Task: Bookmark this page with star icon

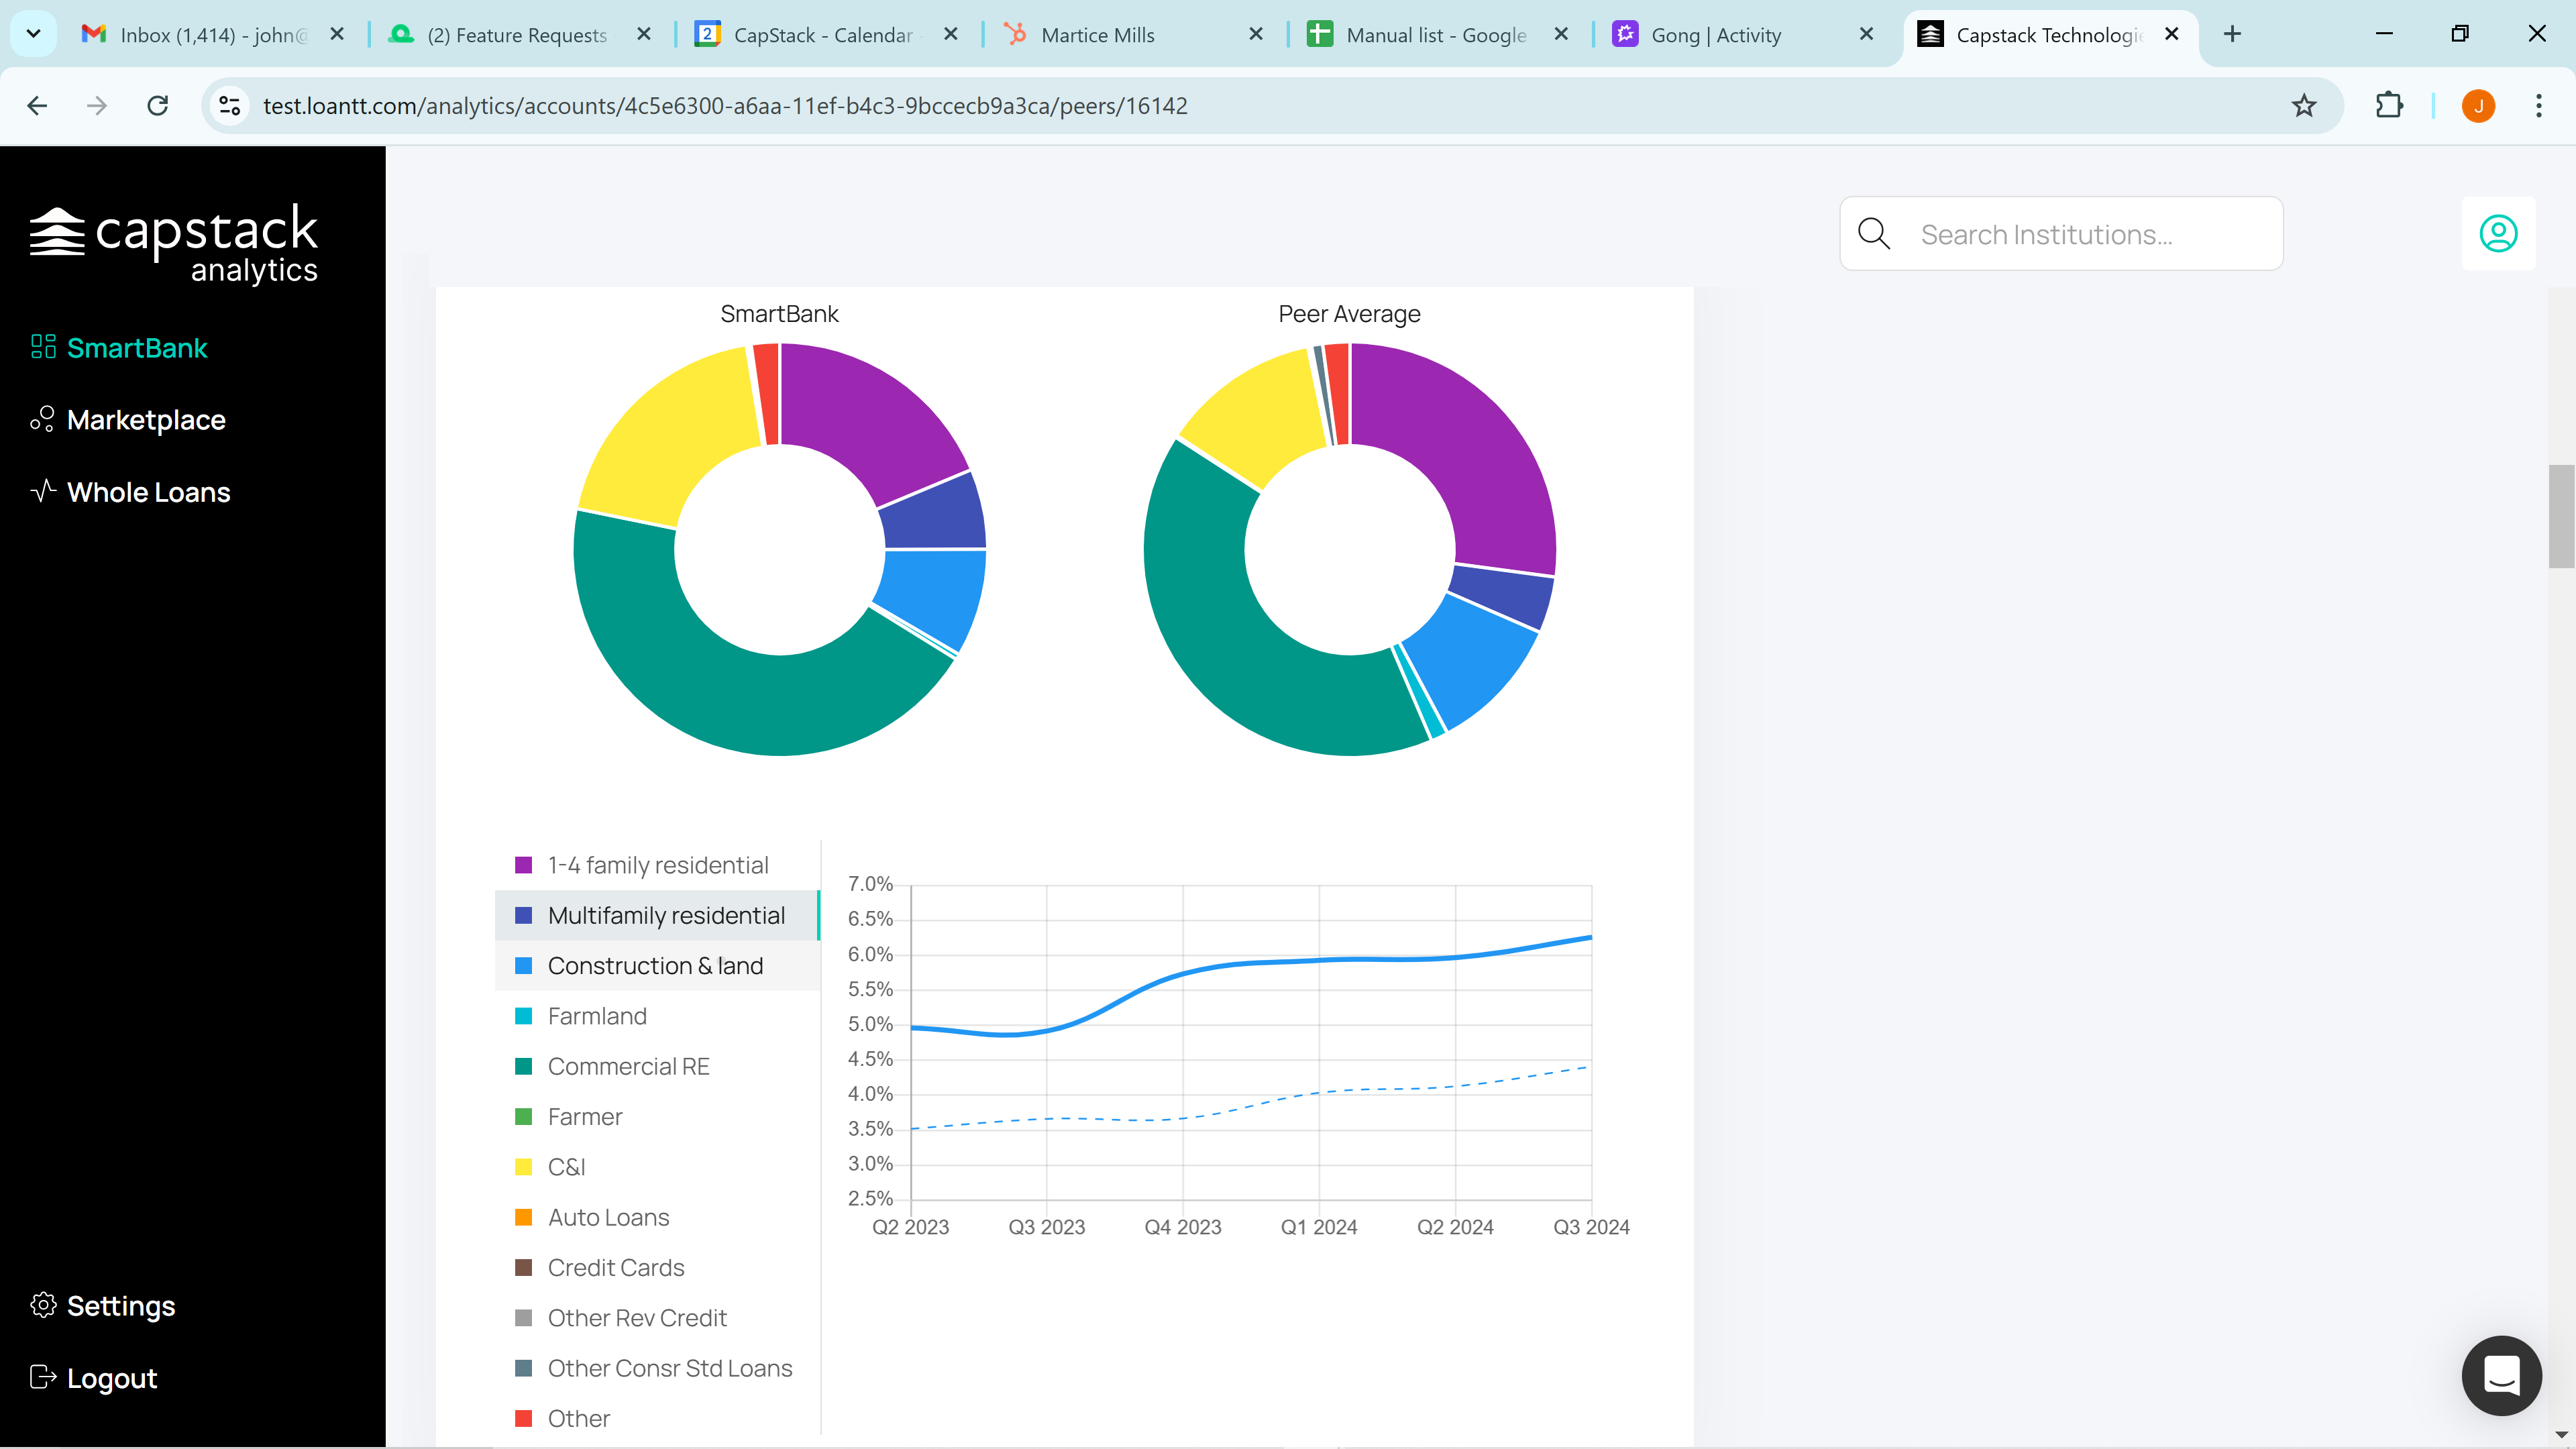Action: click(x=2304, y=106)
